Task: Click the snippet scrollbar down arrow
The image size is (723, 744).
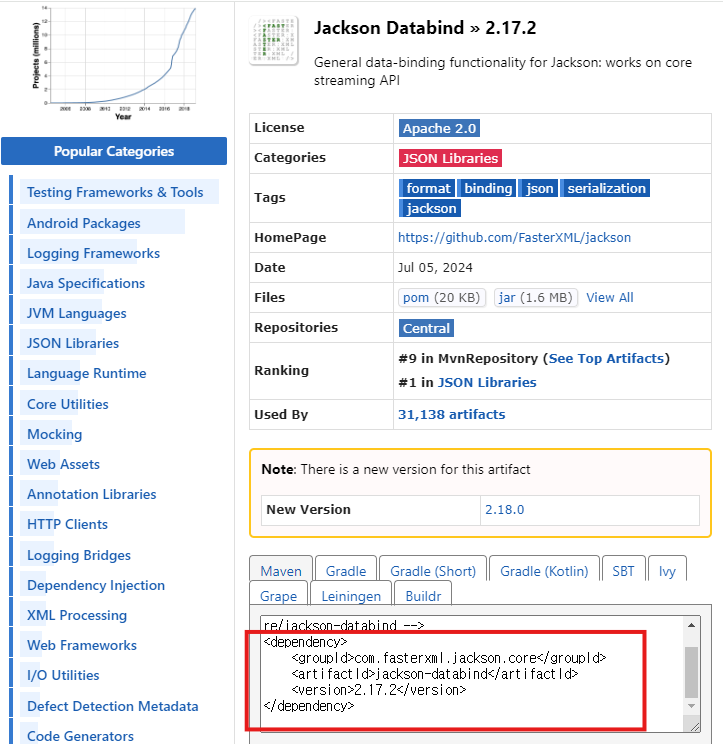Action: click(691, 706)
